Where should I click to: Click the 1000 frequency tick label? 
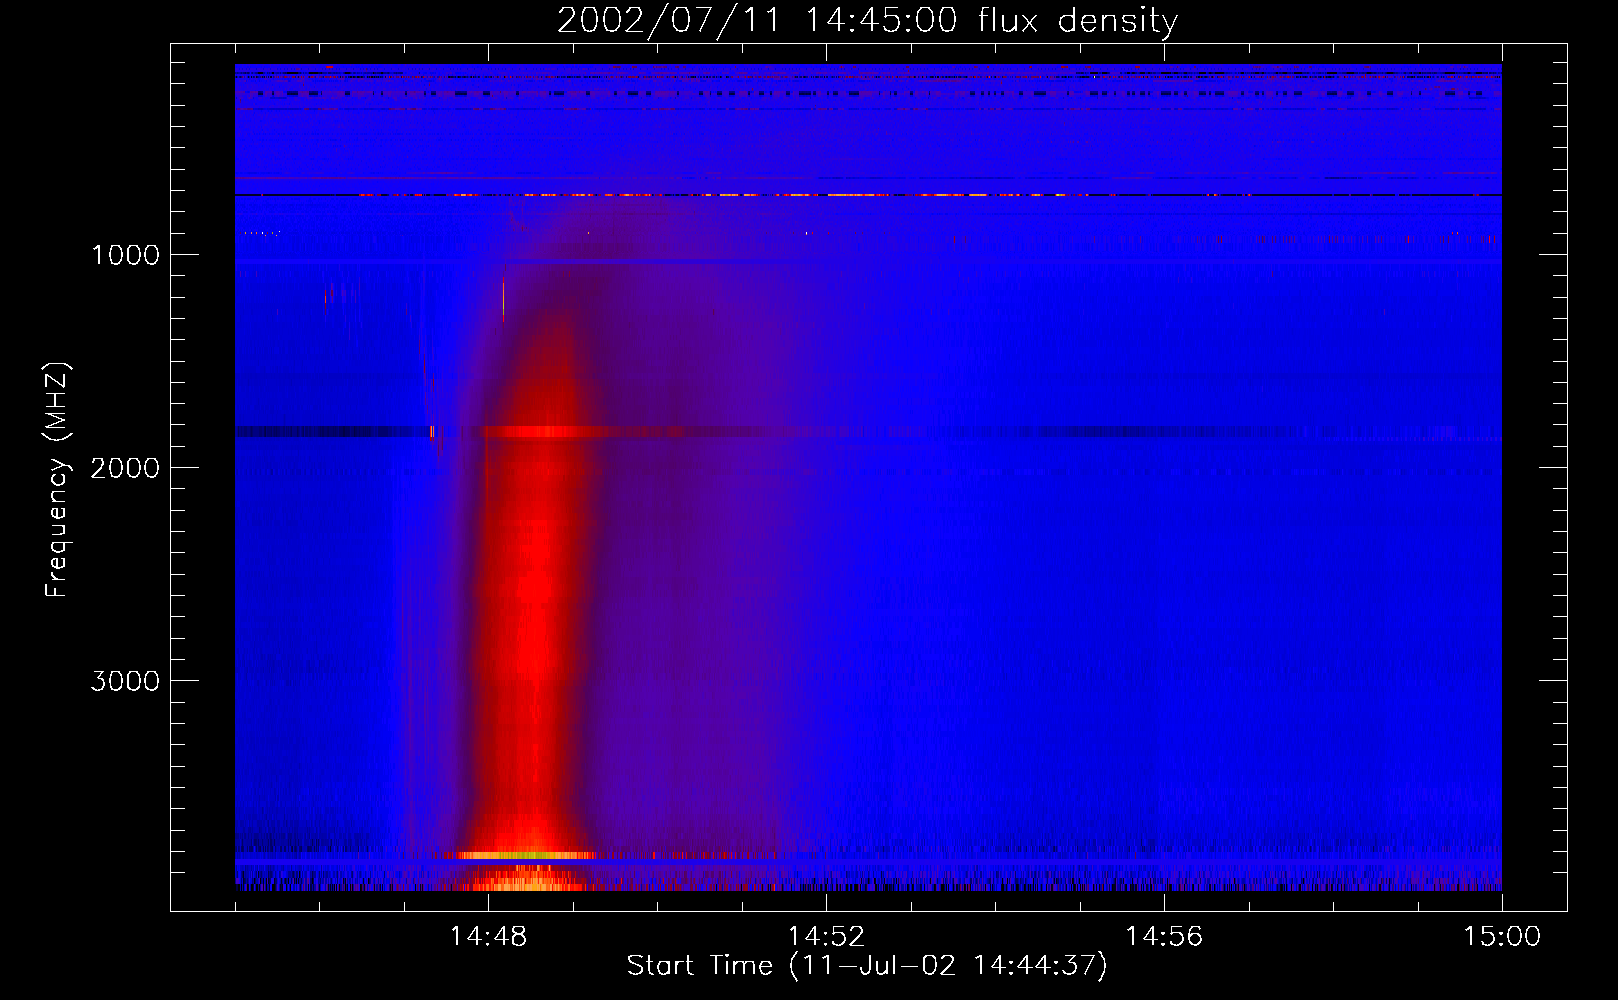(125, 255)
